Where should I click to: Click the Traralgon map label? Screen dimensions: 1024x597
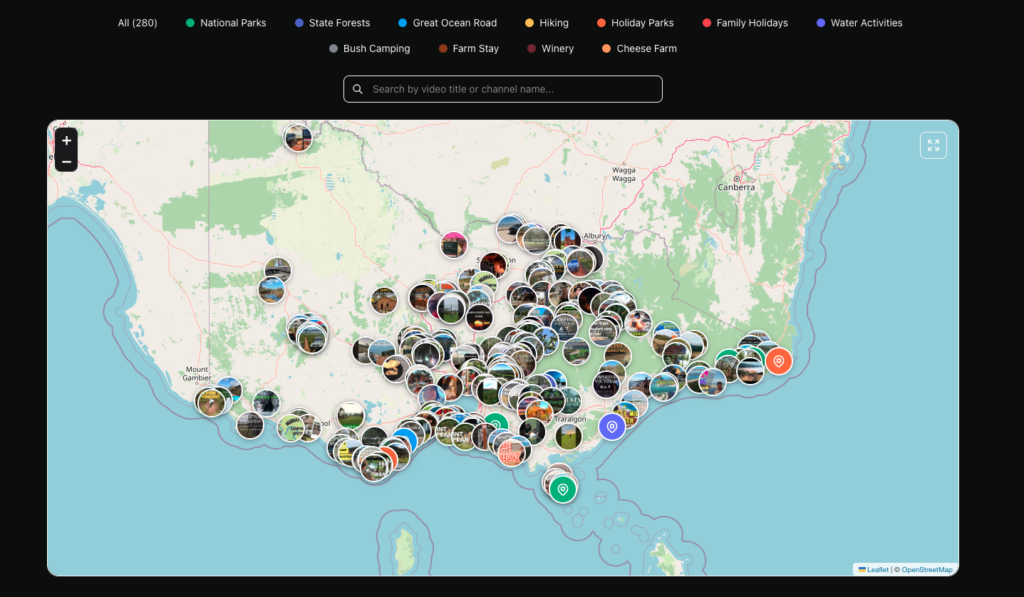[570, 419]
